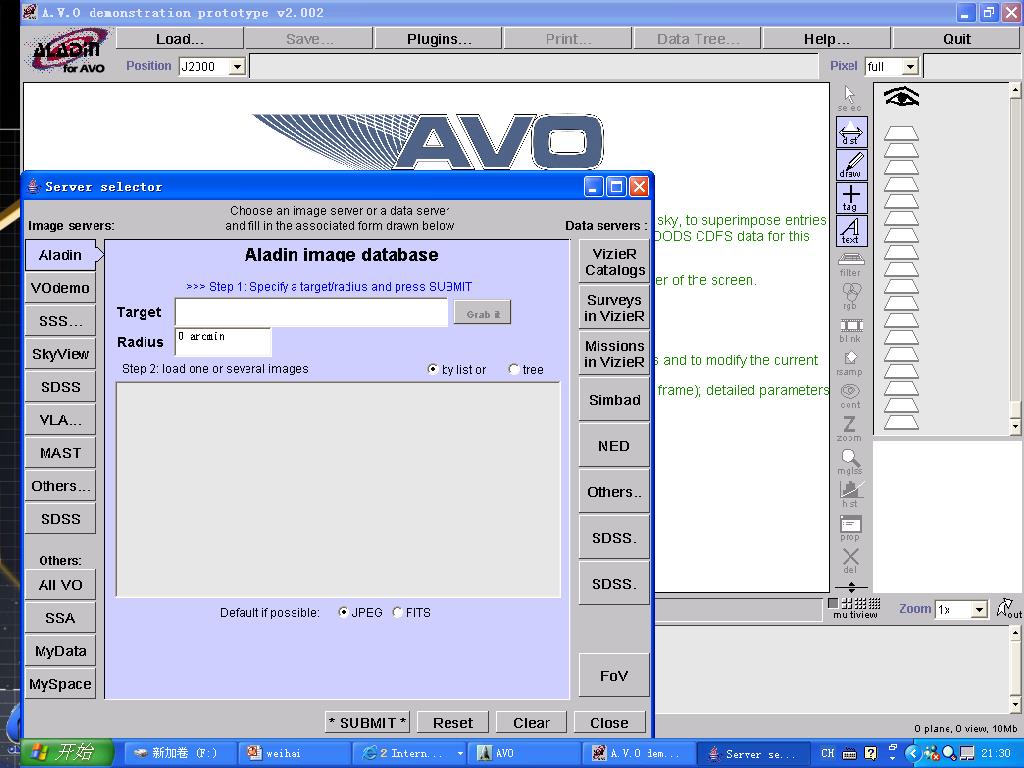Open the FoV button

tap(614, 675)
